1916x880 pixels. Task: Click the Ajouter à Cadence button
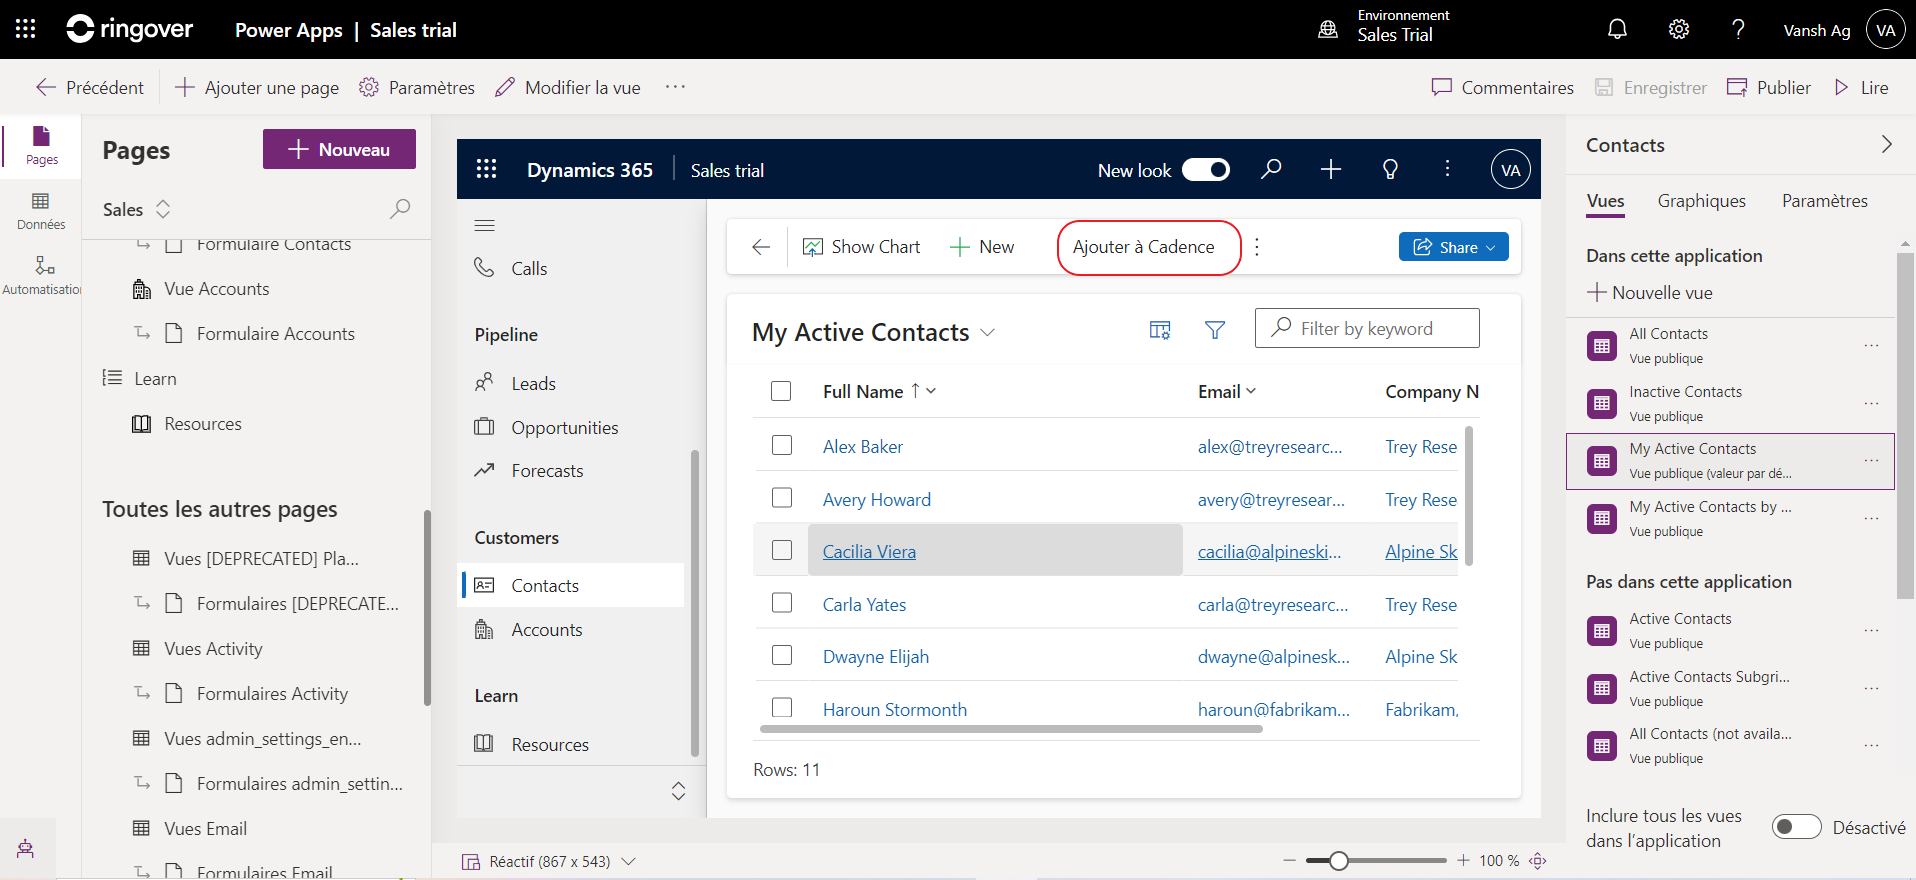[x=1144, y=247]
